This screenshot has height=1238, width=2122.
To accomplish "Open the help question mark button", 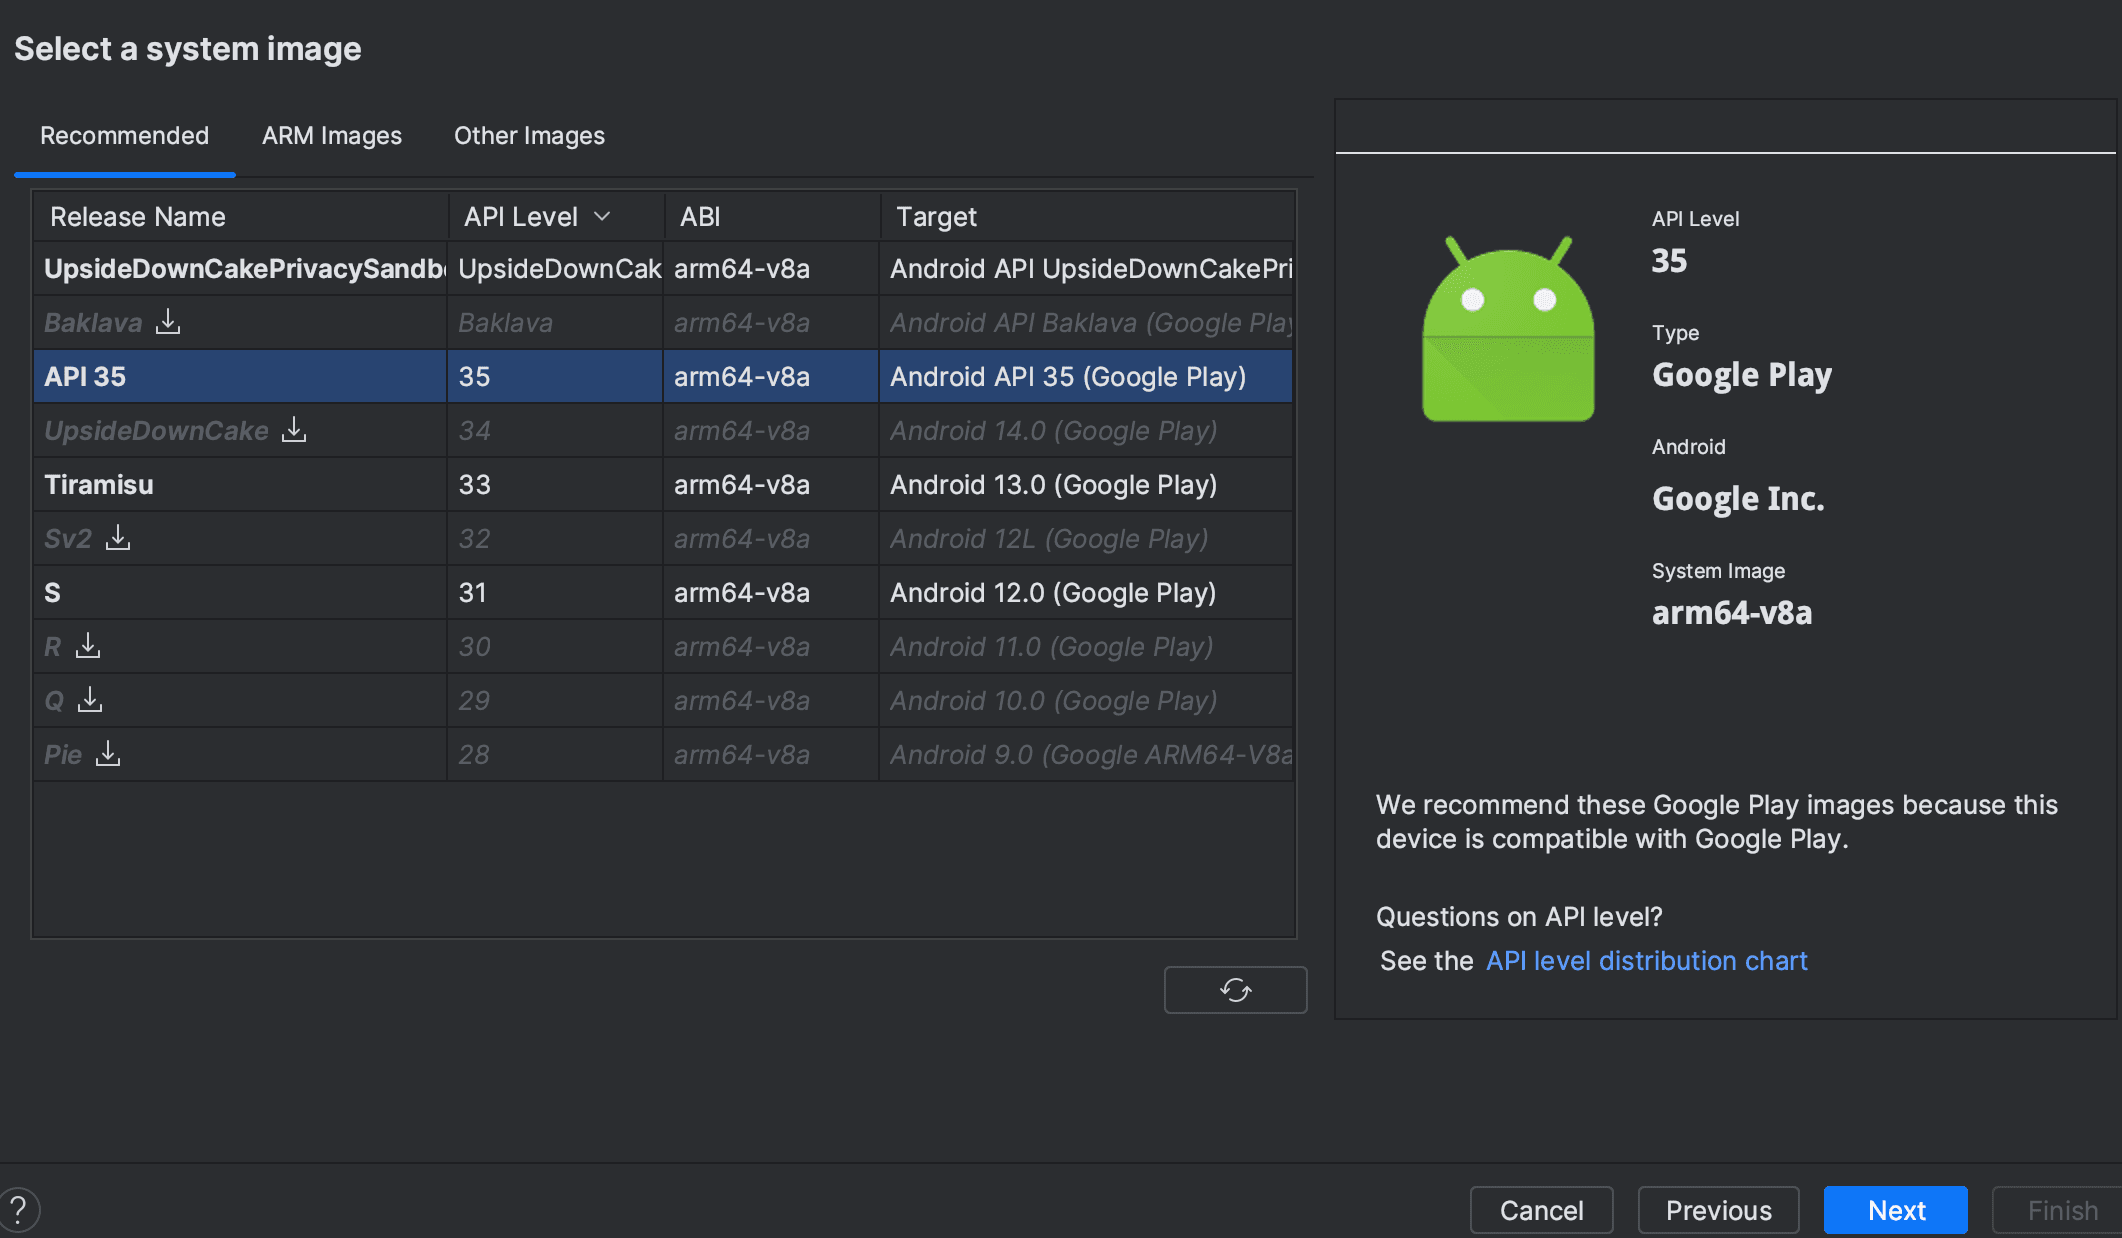I will (x=19, y=1209).
